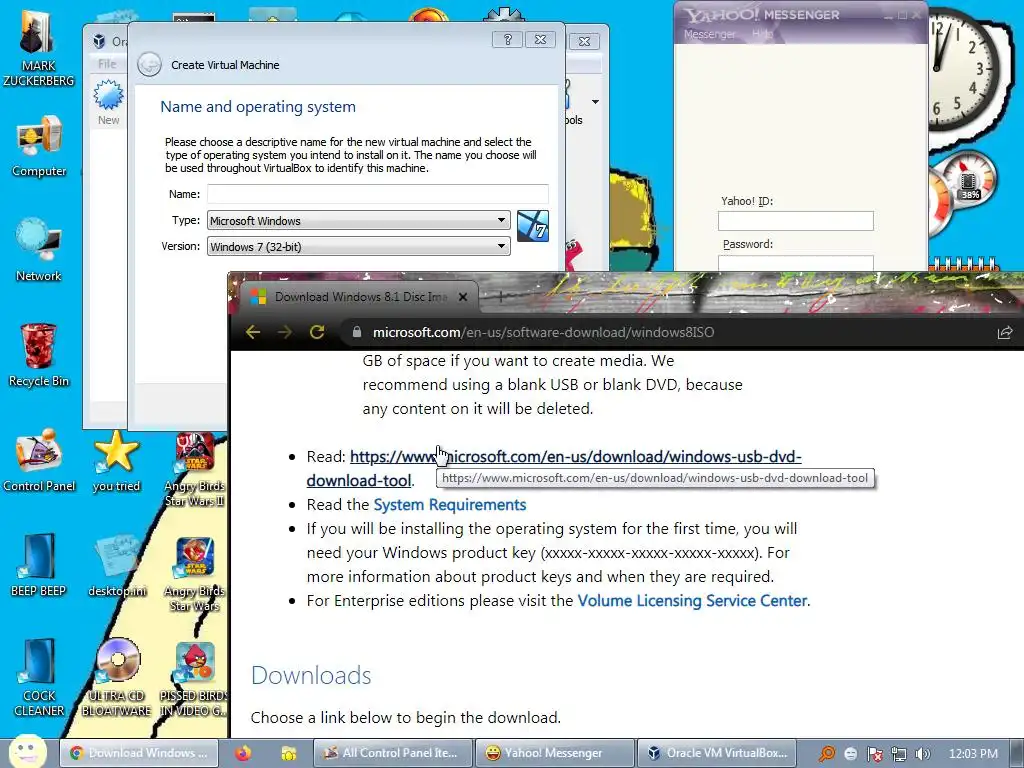Go back in the Chrome browser
Screen dimensions: 1024x768
tap(253, 332)
